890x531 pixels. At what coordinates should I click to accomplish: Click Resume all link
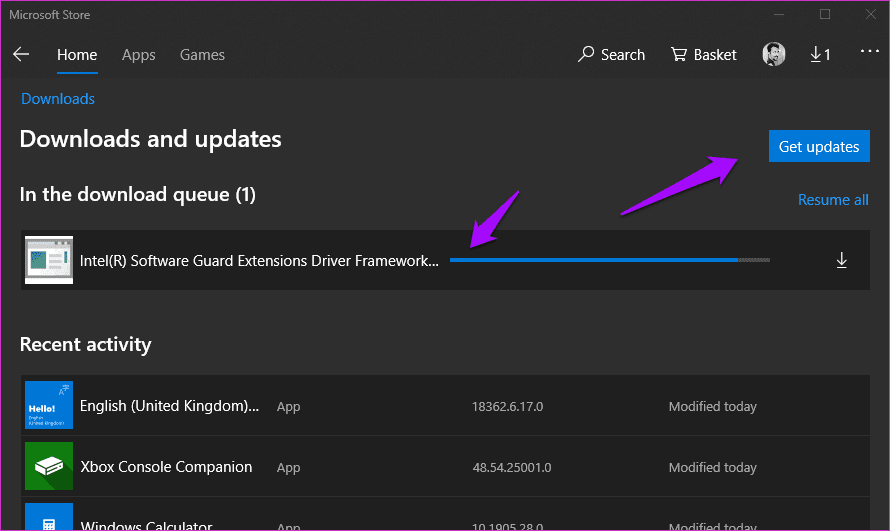(833, 200)
